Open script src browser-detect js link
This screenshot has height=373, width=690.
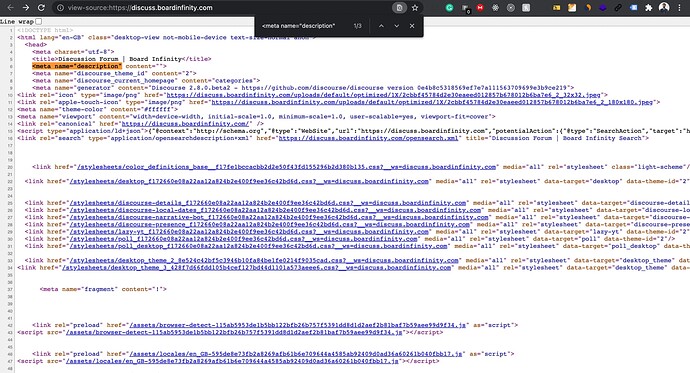[x=234, y=332]
